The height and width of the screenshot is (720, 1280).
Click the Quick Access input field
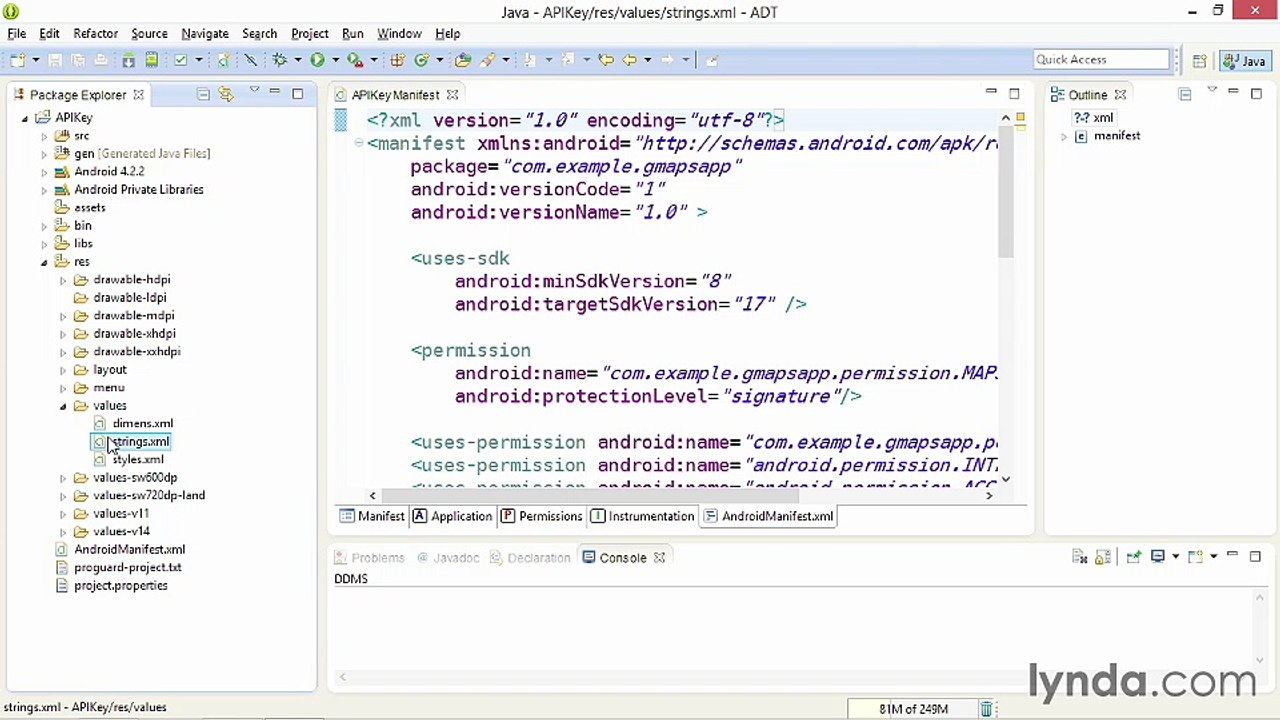point(1101,60)
